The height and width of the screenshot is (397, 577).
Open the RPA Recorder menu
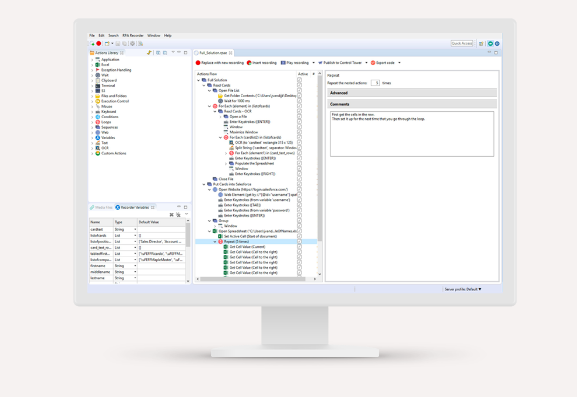[x=133, y=36]
